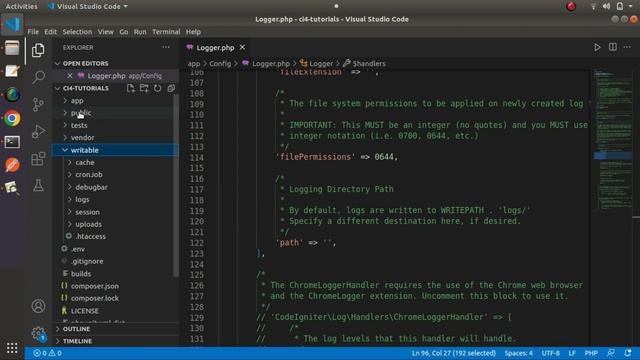Expand the logs folder
The image size is (640, 360).
click(x=116, y=200)
